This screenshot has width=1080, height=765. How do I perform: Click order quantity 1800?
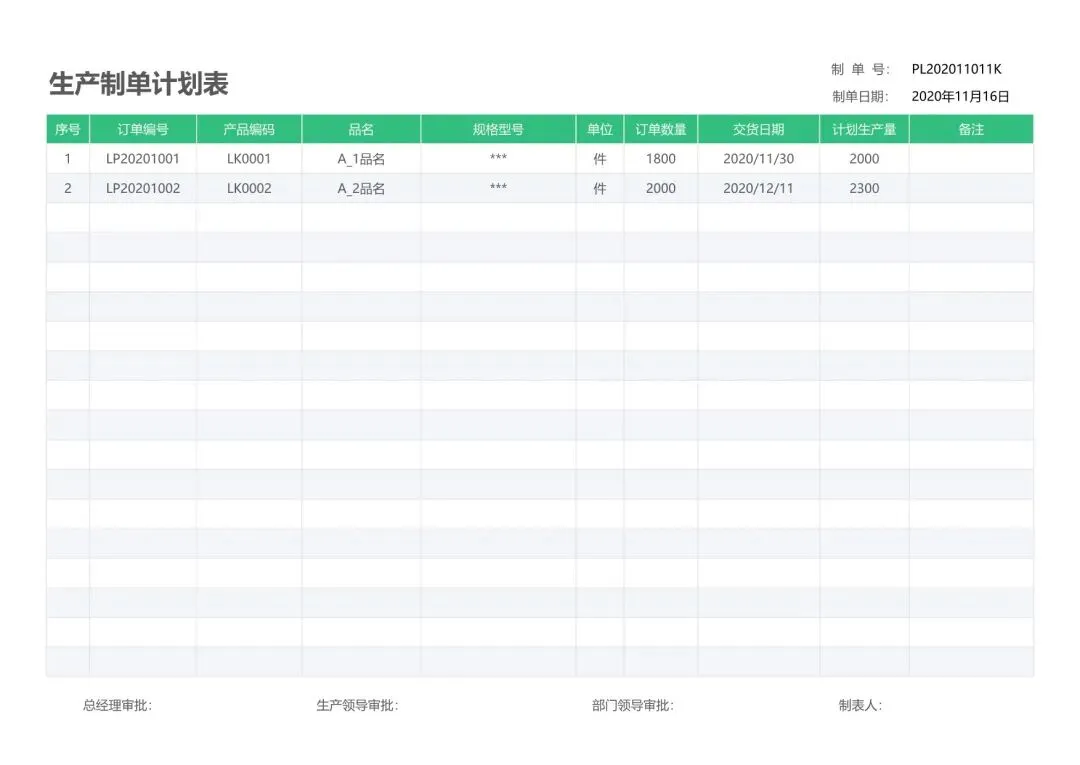661,159
